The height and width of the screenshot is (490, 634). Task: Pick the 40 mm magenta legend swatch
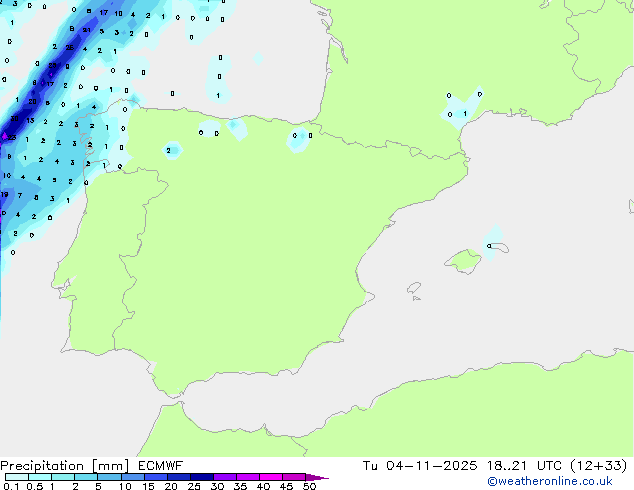pyautogui.click(x=271, y=477)
